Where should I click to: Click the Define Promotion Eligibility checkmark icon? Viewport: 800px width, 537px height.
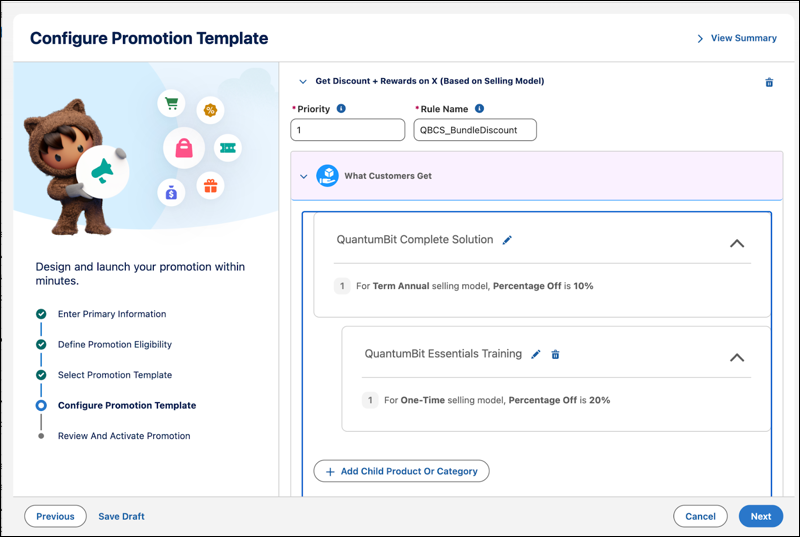[41, 345]
